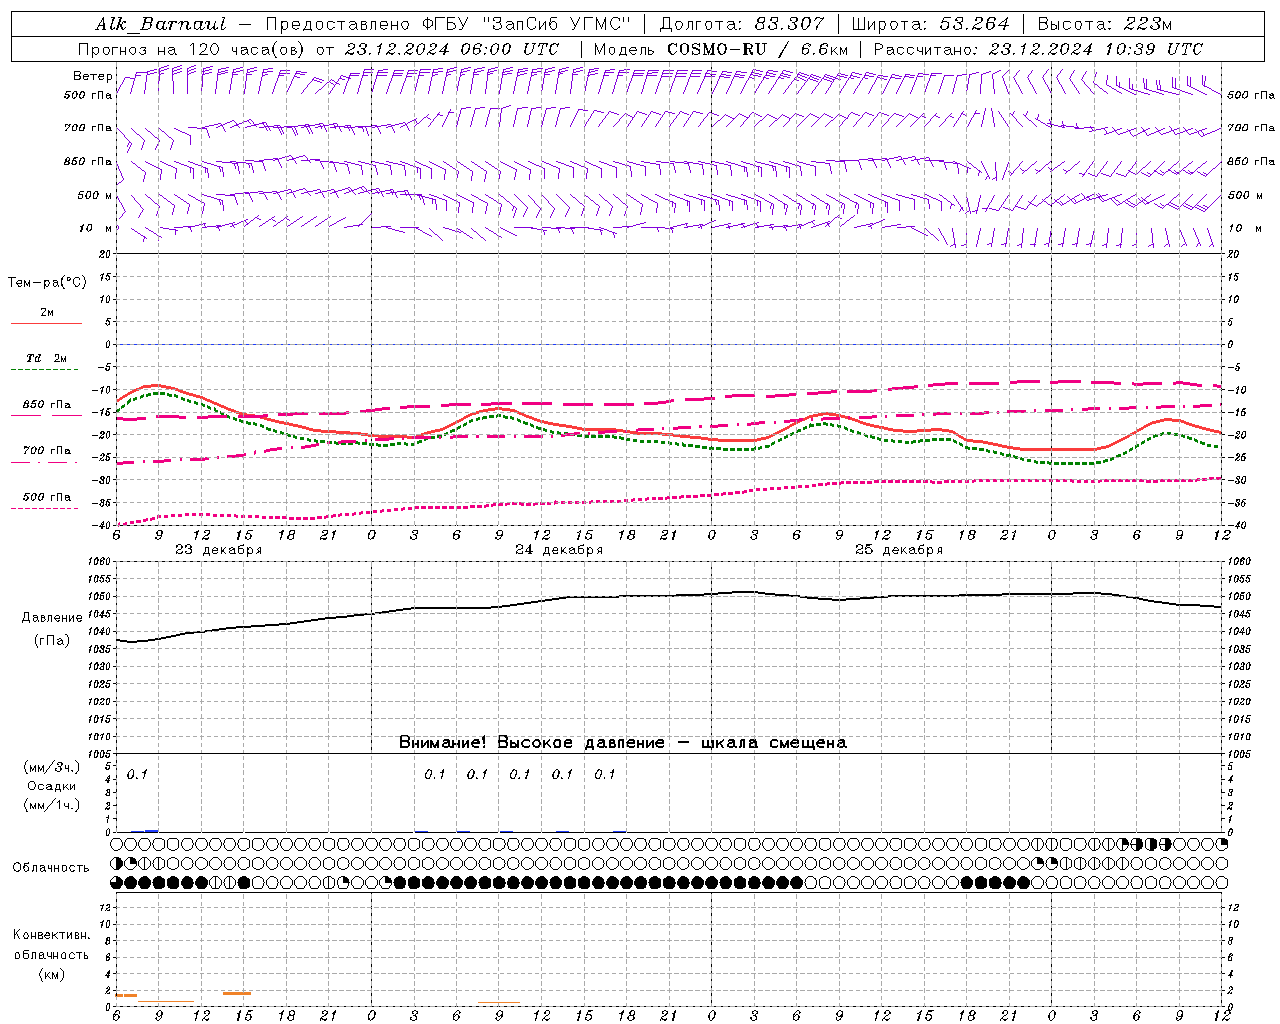This screenshot has width=1280, height=1024.
Task: Click 'Прогноз на 120 часа(ов)' forecast text
Action: pyautogui.click(x=193, y=49)
